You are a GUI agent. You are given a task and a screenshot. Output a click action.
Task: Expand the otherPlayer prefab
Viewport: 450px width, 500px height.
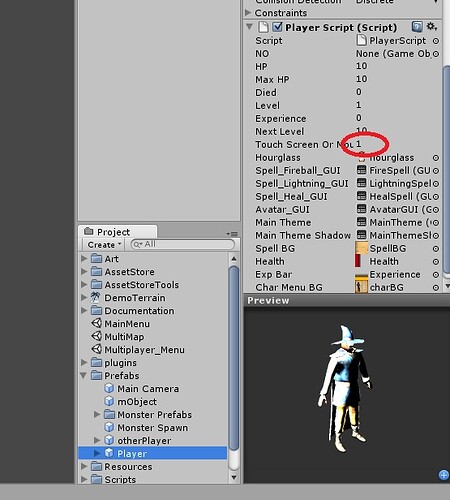click(97, 441)
